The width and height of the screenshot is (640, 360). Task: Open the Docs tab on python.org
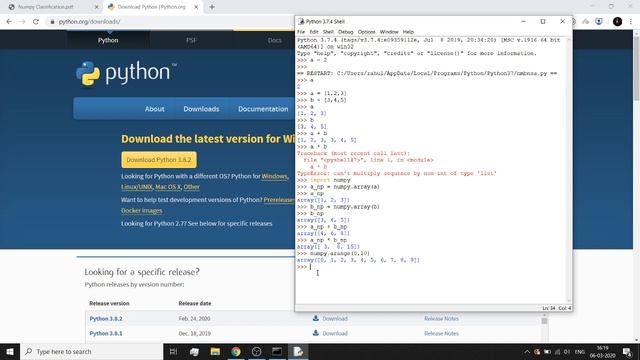pos(274,40)
